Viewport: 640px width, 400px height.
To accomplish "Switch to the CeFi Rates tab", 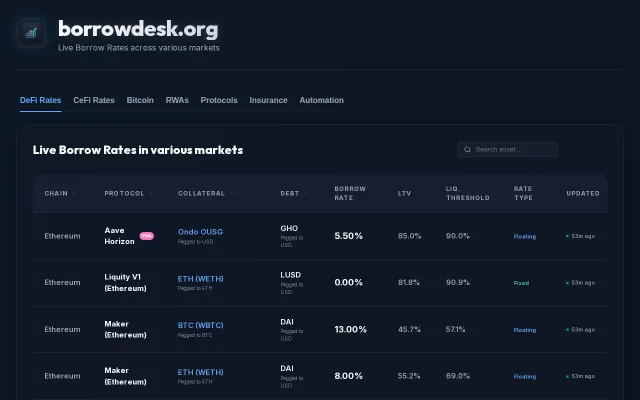I will (94, 100).
